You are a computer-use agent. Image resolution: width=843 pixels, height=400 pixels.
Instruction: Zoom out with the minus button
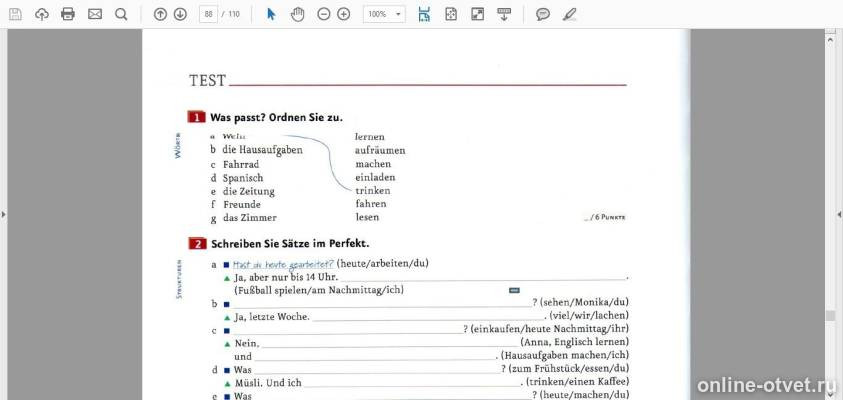[324, 14]
